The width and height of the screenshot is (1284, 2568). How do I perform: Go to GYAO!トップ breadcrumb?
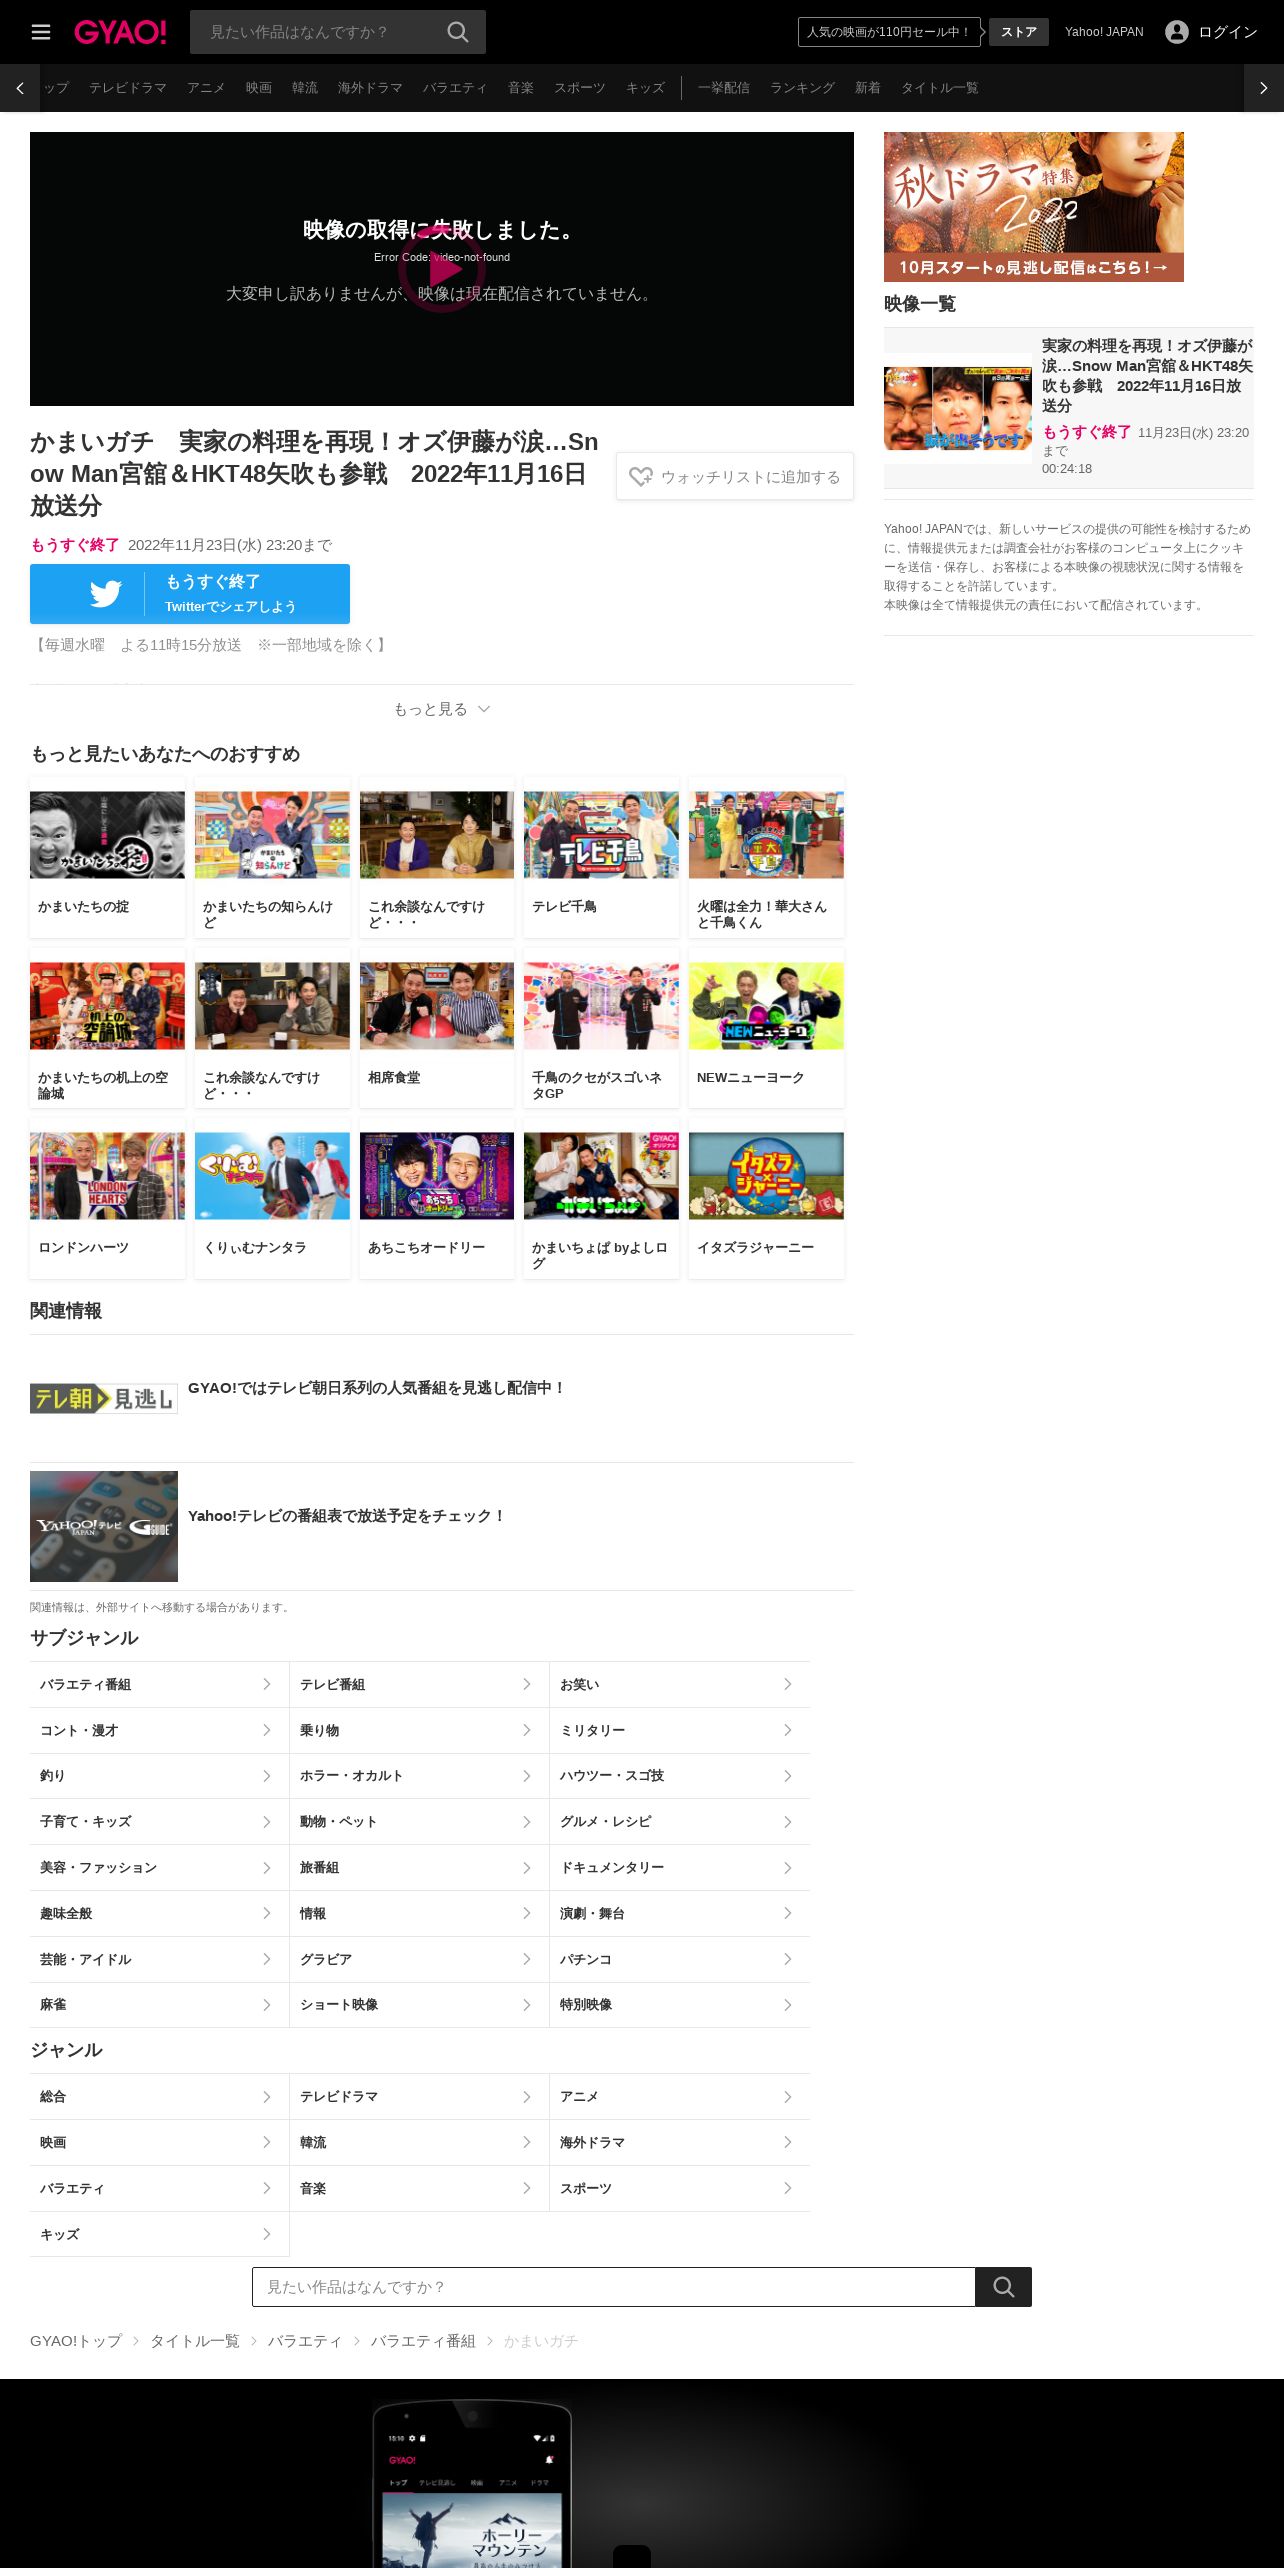[76, 2341]
